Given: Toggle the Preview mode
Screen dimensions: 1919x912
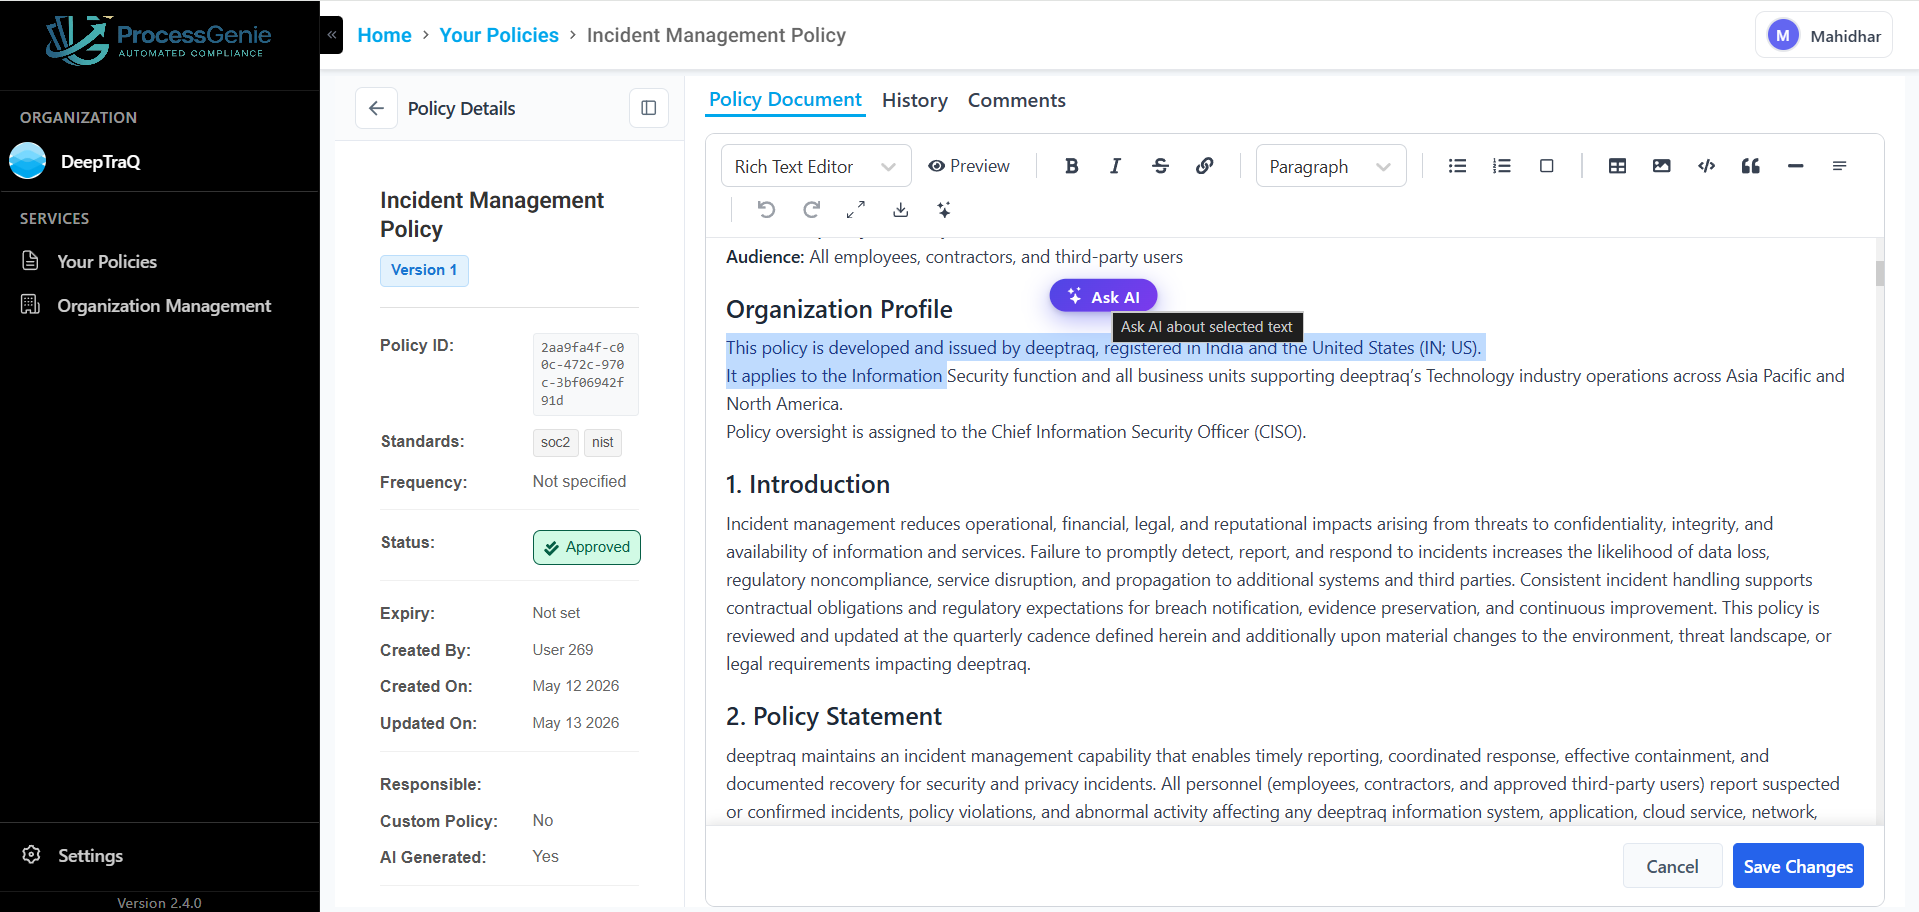Looking at the screenshot, I should point(968,166).
